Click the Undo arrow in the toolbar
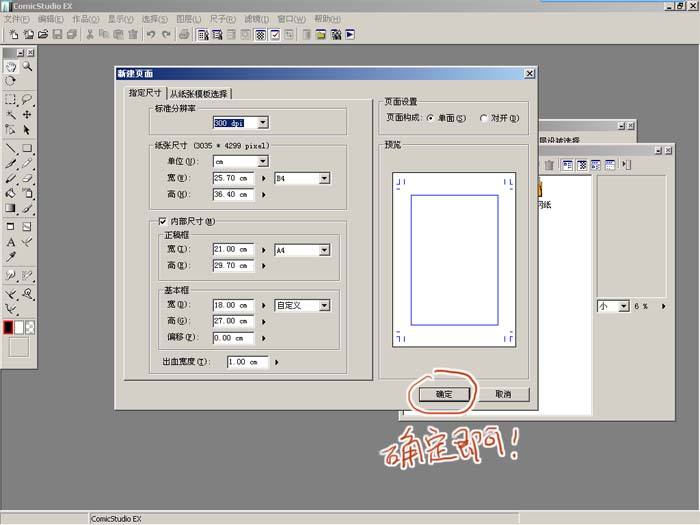The height and width of the screenshot is (525, 700). click(150, 34)
